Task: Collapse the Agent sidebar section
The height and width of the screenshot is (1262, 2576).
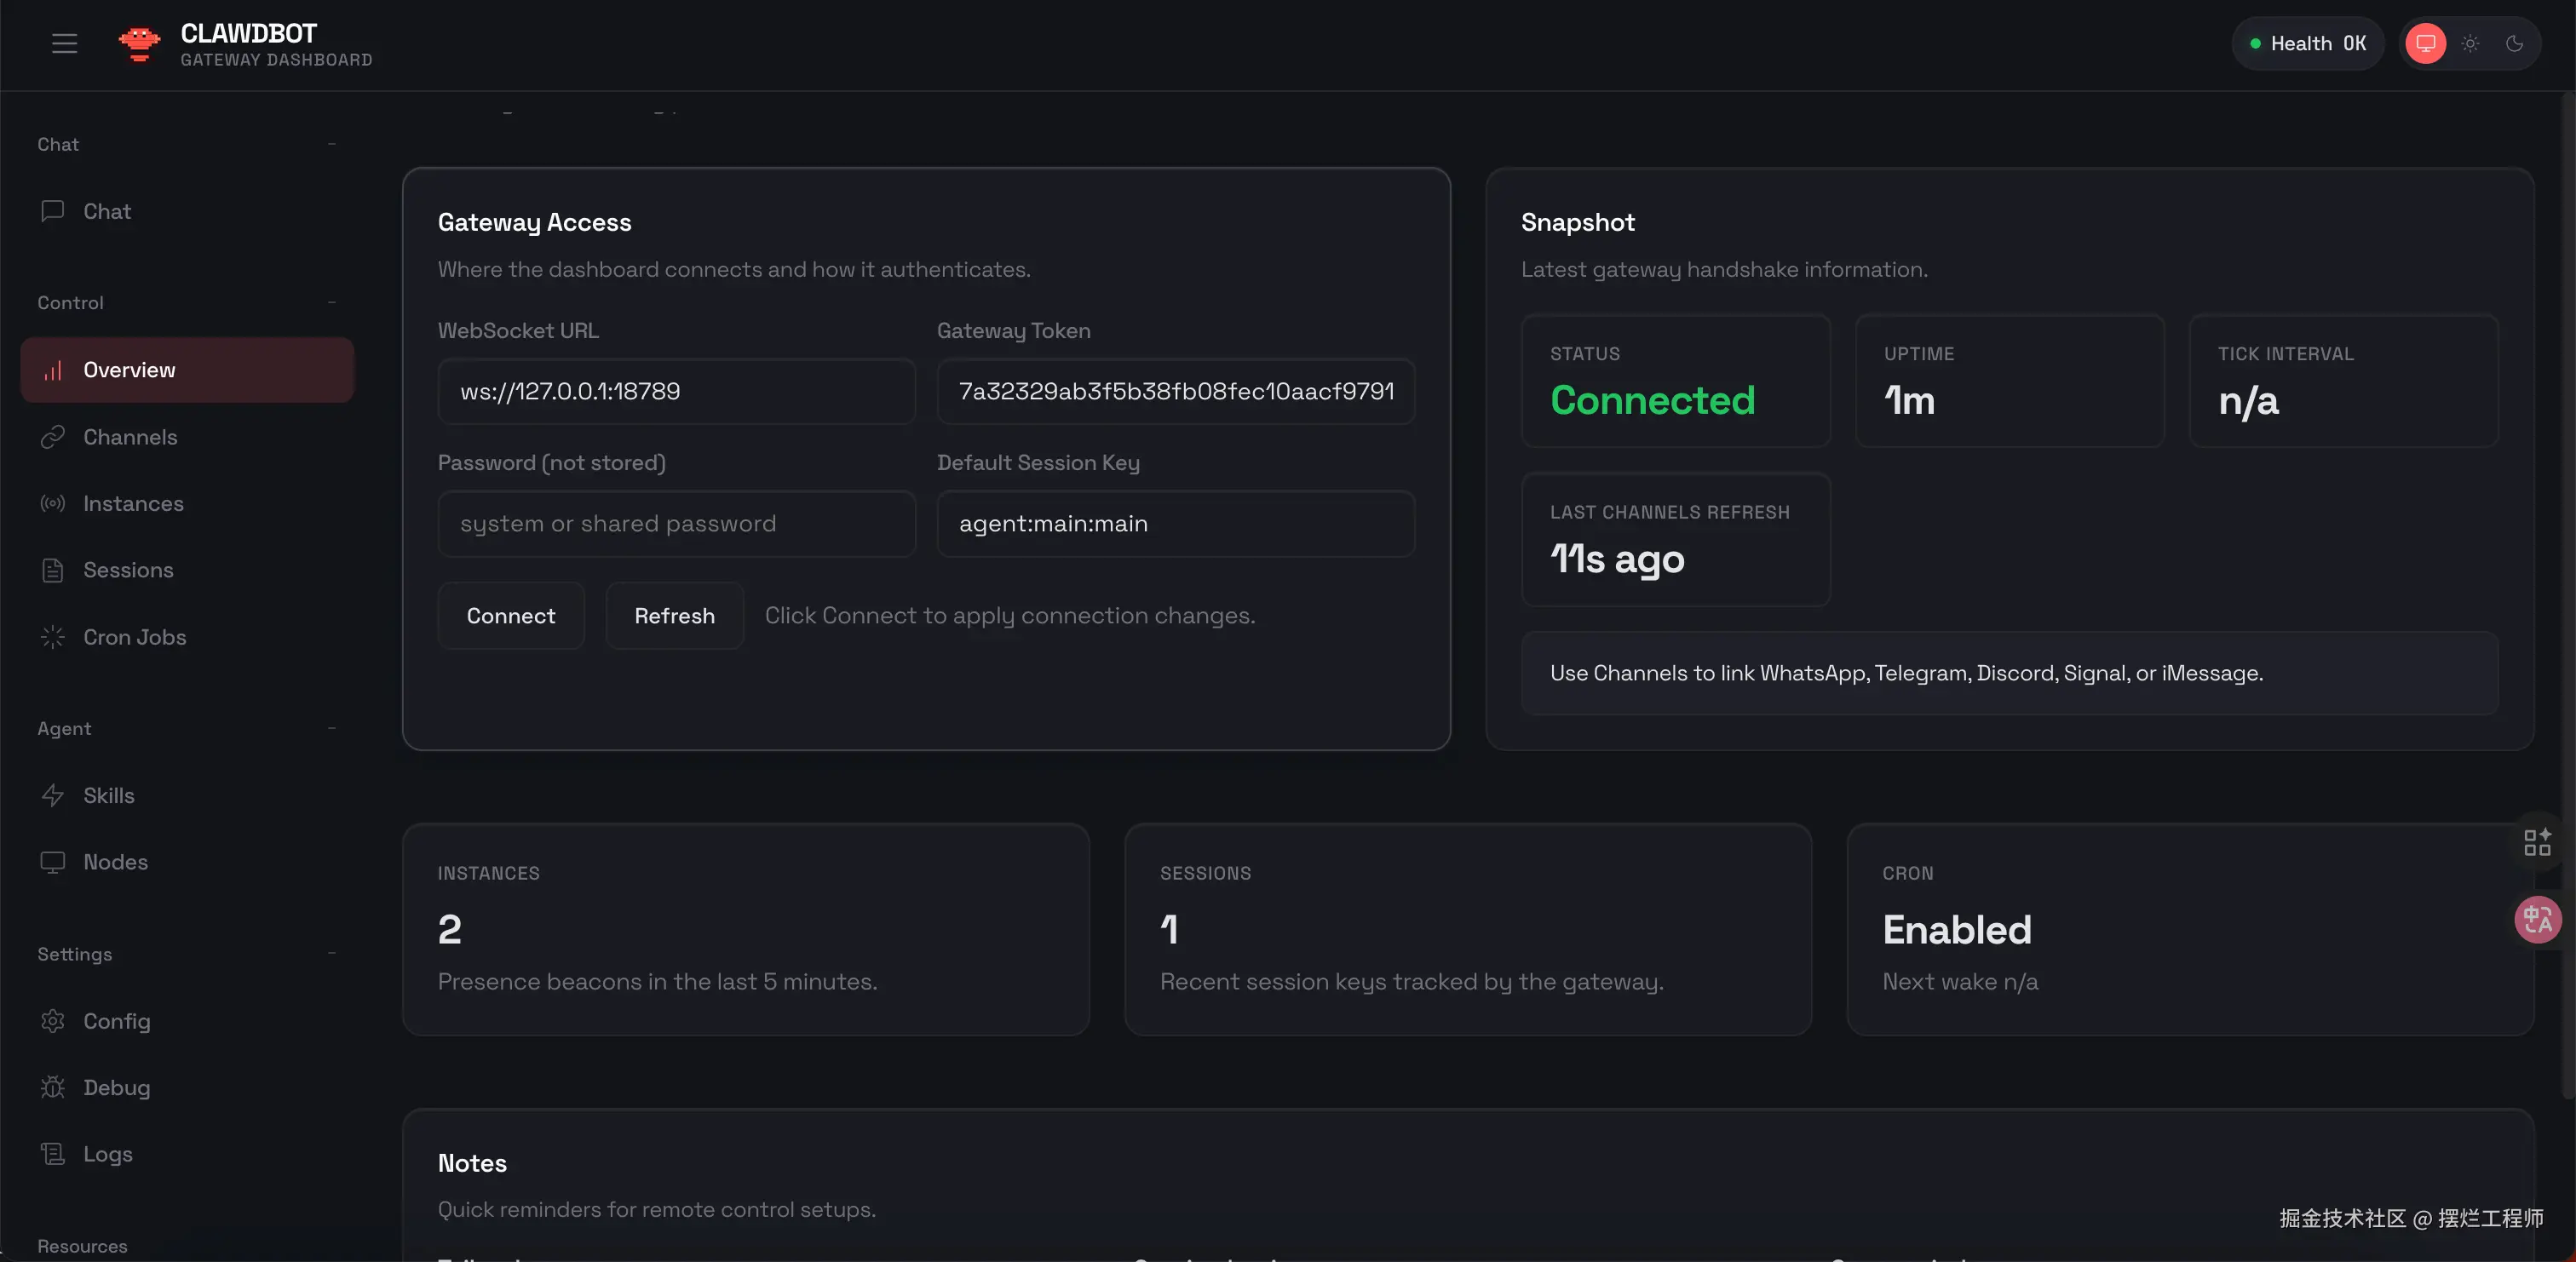Action: point(331,728)
